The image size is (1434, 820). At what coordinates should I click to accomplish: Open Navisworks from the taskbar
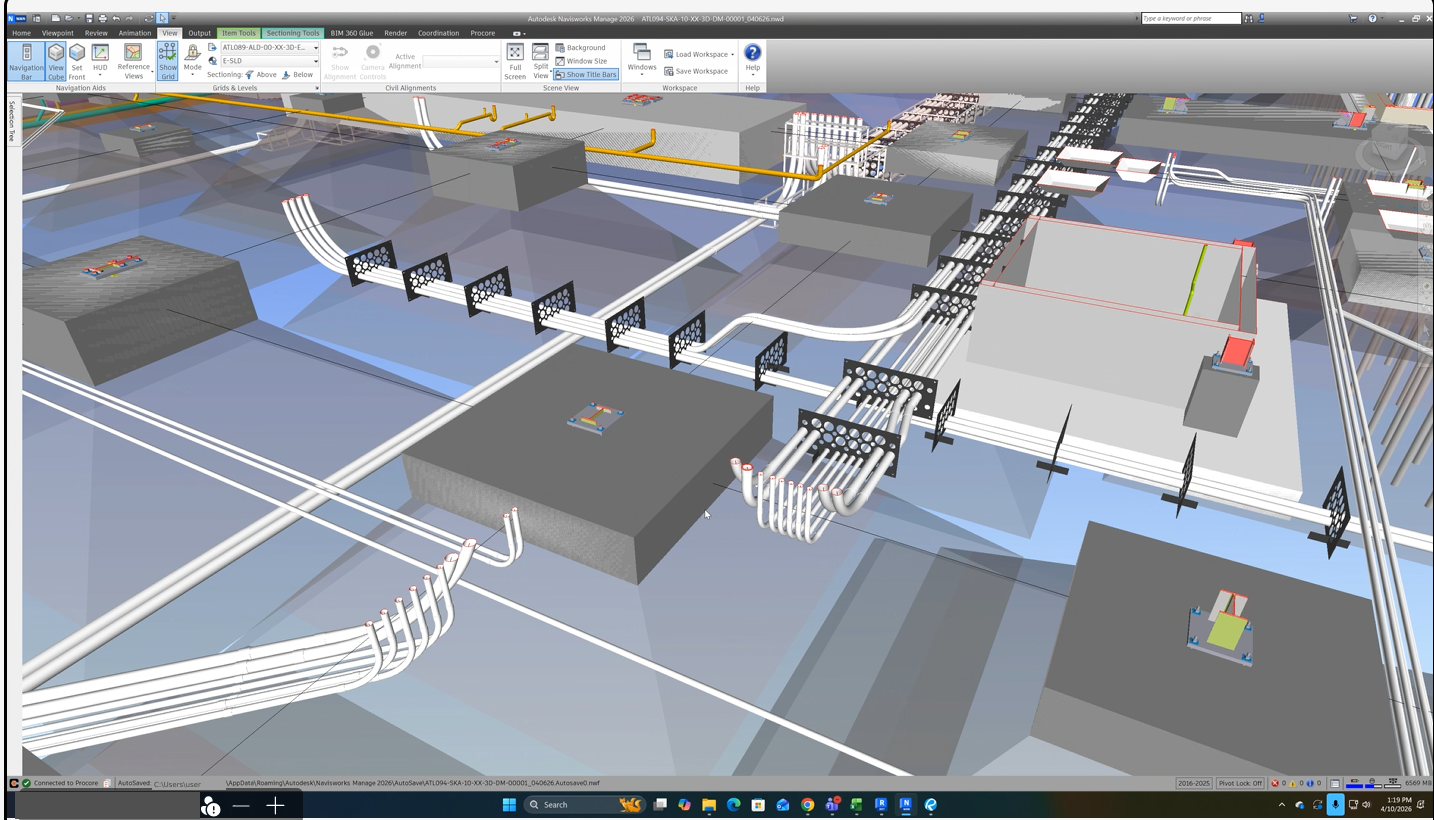906,804
